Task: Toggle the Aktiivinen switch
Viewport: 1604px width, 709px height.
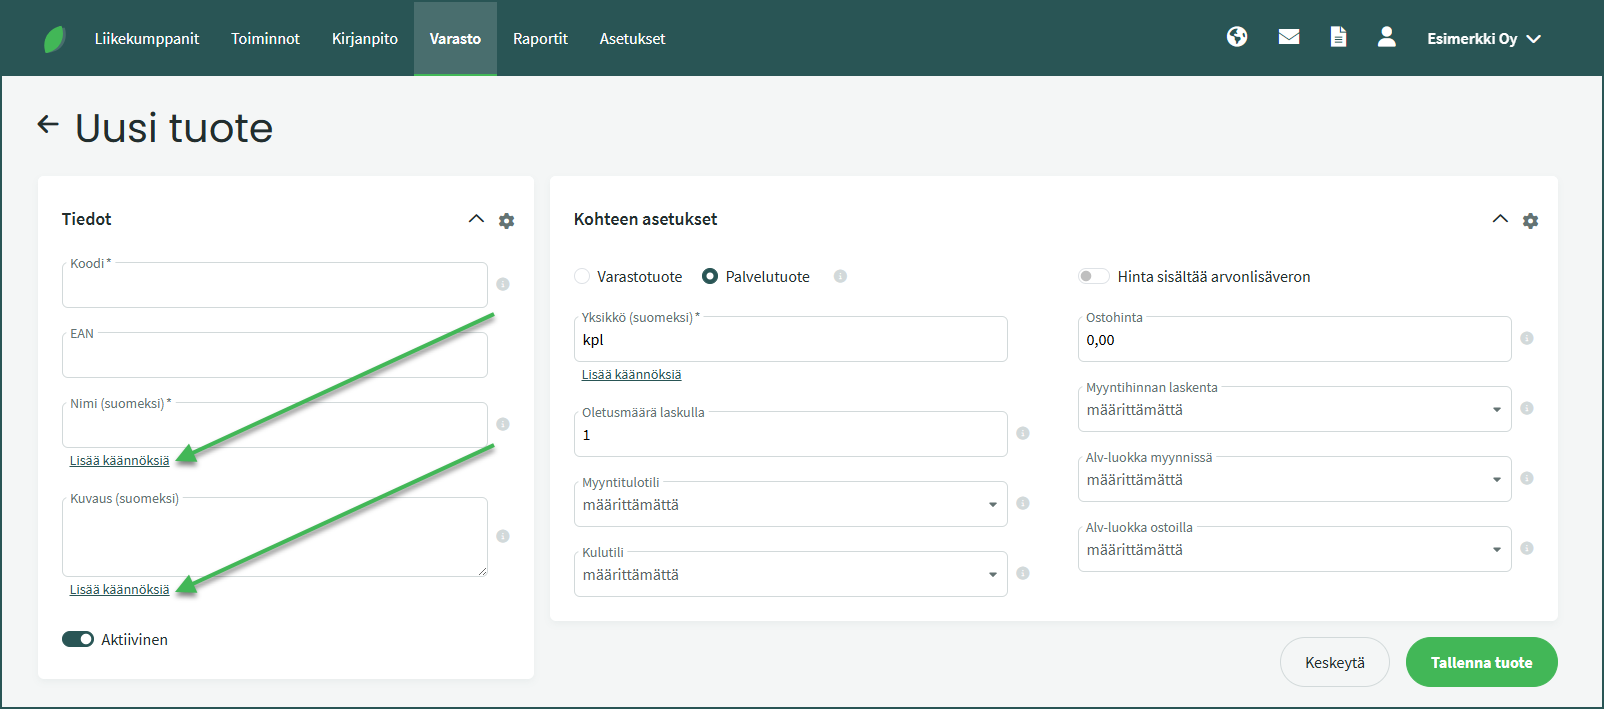Action: click(78, 639)
